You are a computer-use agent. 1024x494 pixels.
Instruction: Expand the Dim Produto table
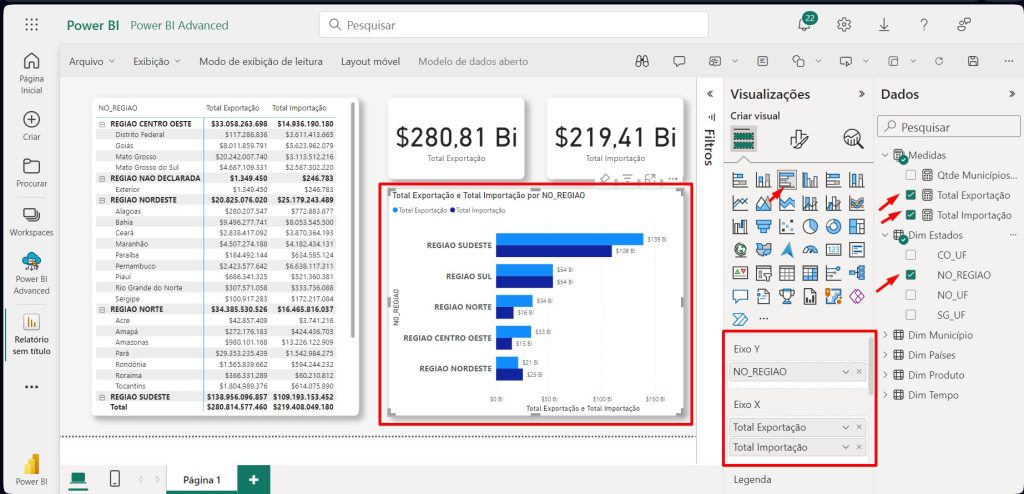[x=883, y=375]
